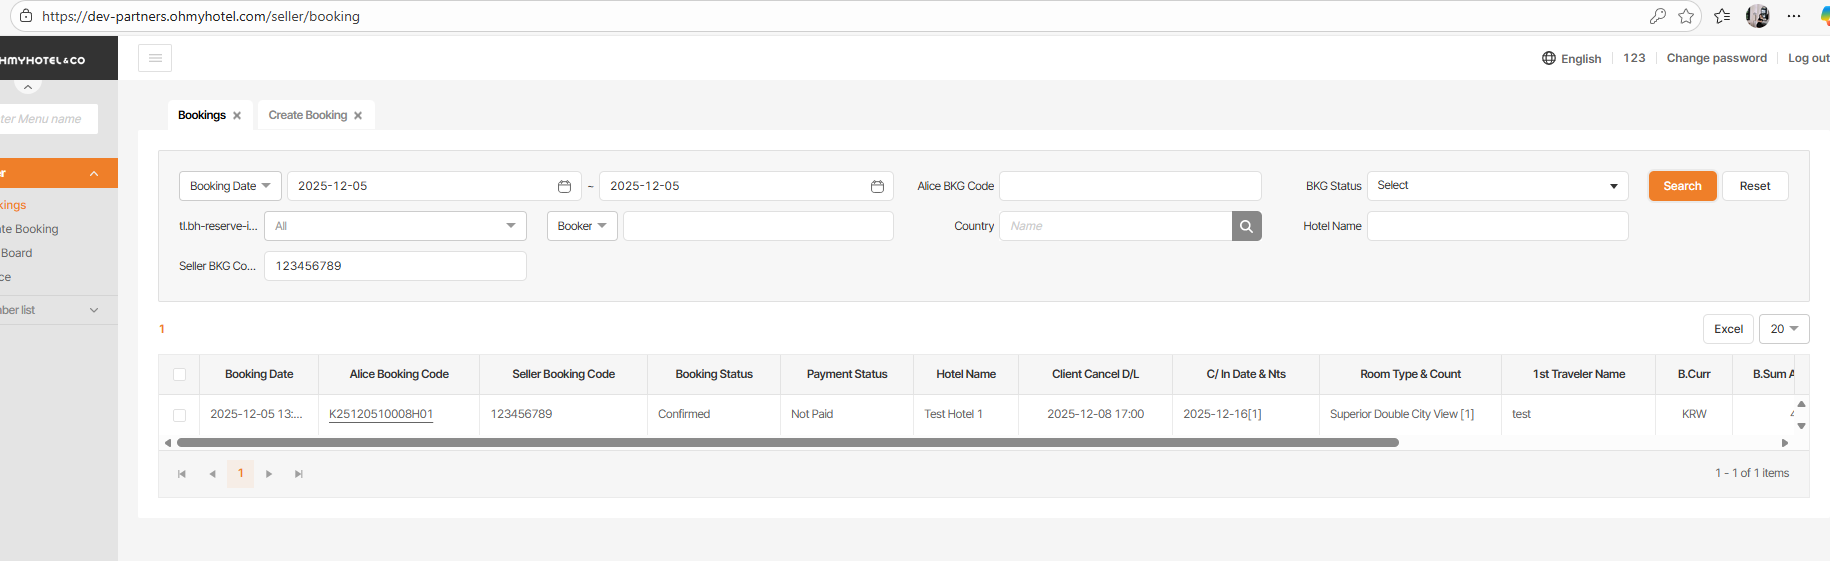
Task: Click the globe language icon
Action: [x=1549, y=58]
